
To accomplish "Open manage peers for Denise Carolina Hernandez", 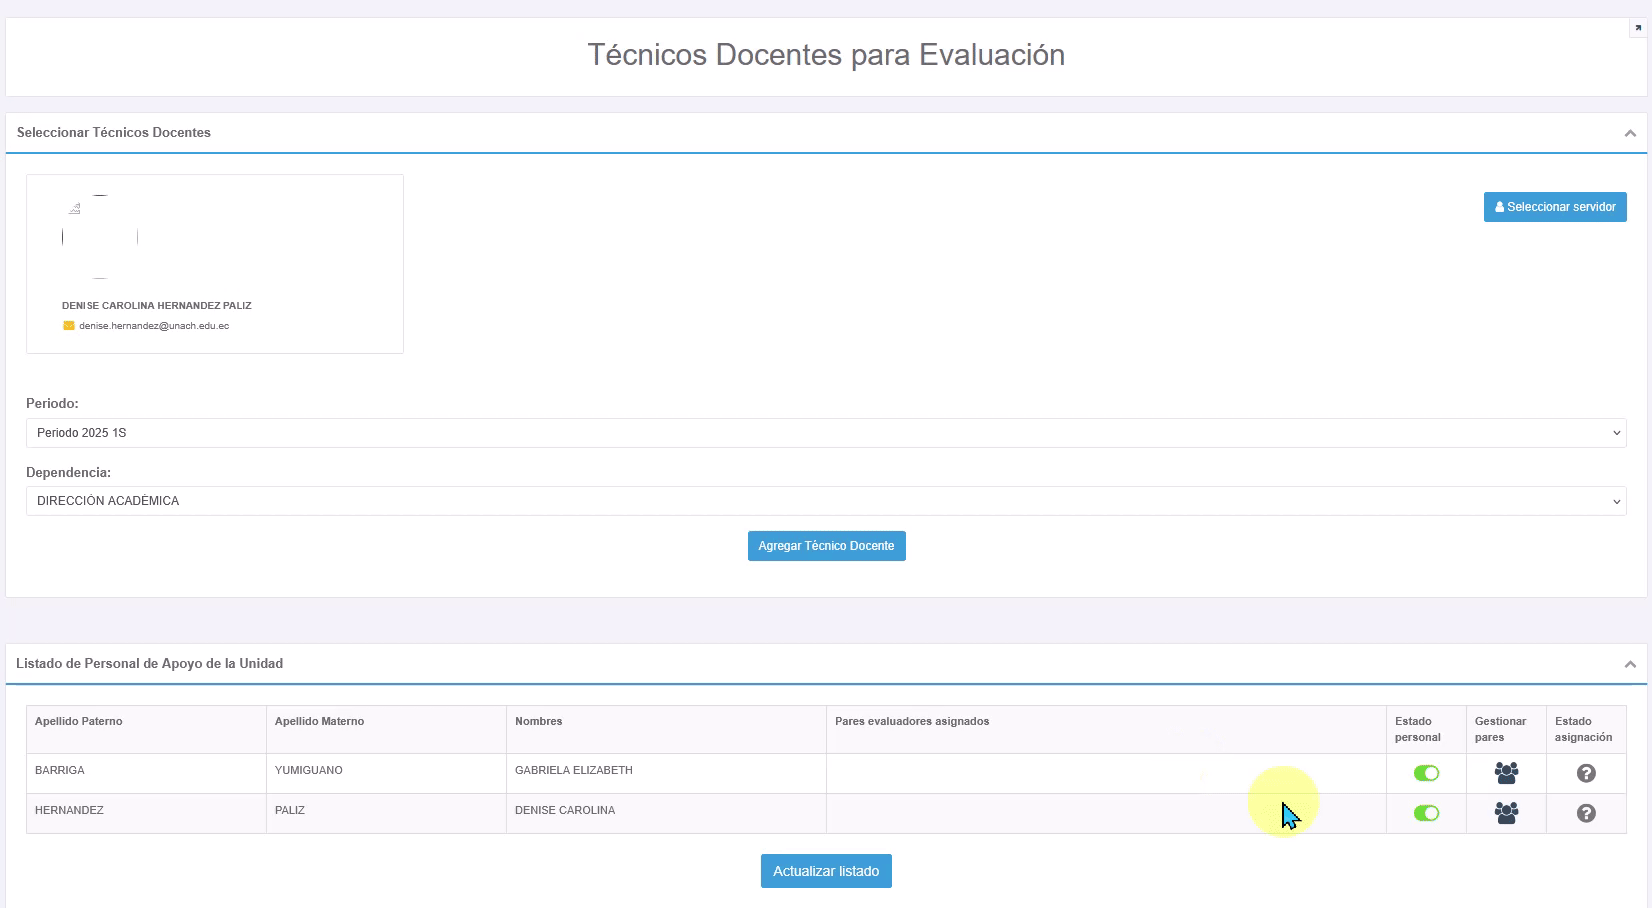I will click(1506, 813).
